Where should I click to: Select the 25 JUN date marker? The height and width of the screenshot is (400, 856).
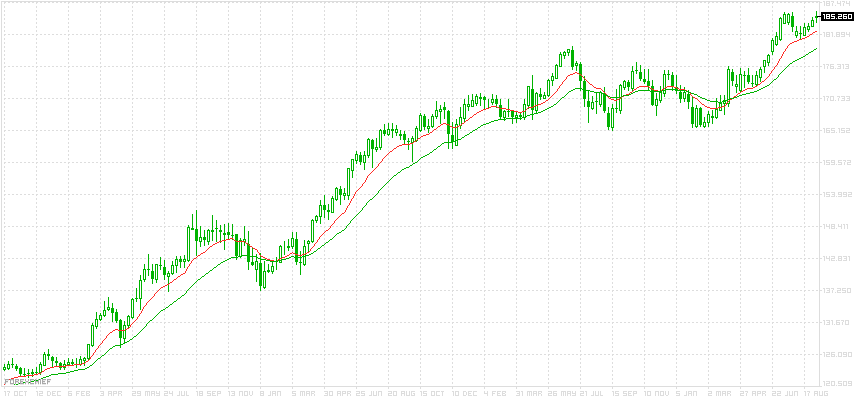click(x=371, y=394)
